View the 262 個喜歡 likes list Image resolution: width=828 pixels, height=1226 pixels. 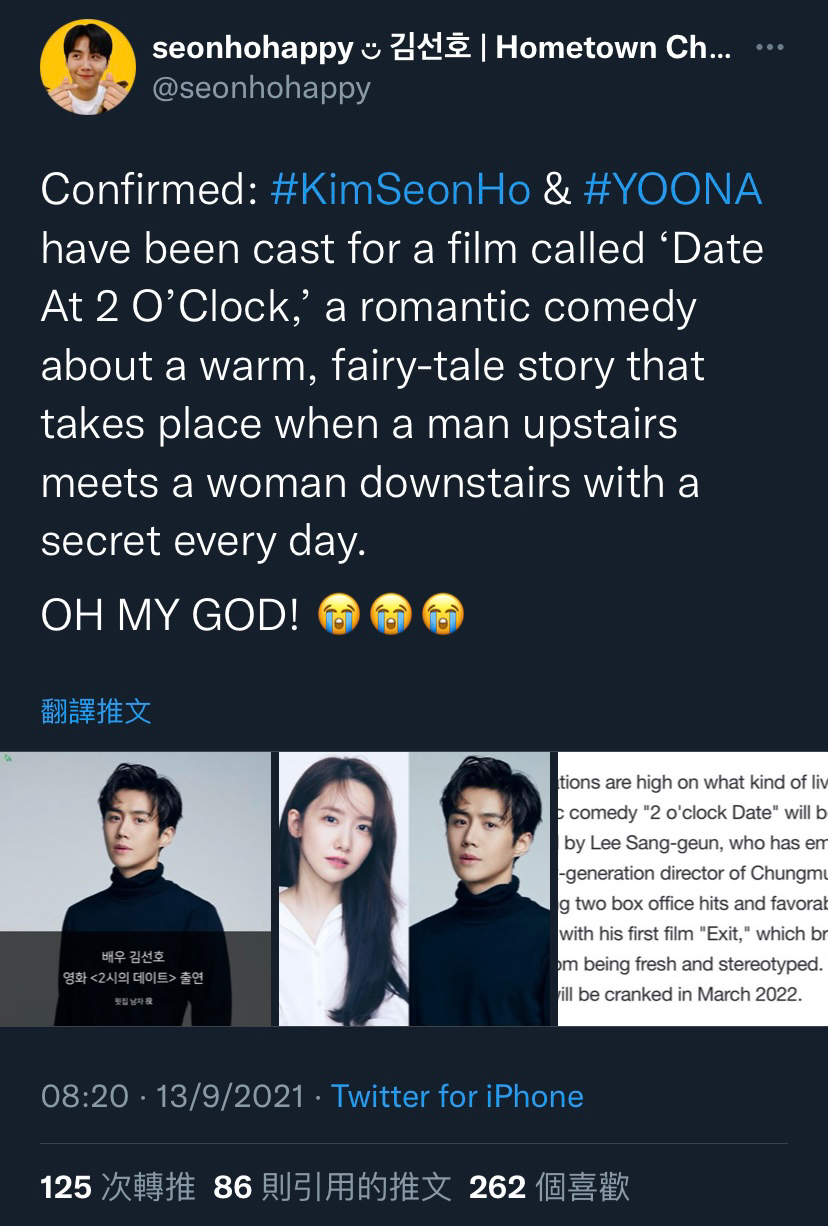[550, 1187]
